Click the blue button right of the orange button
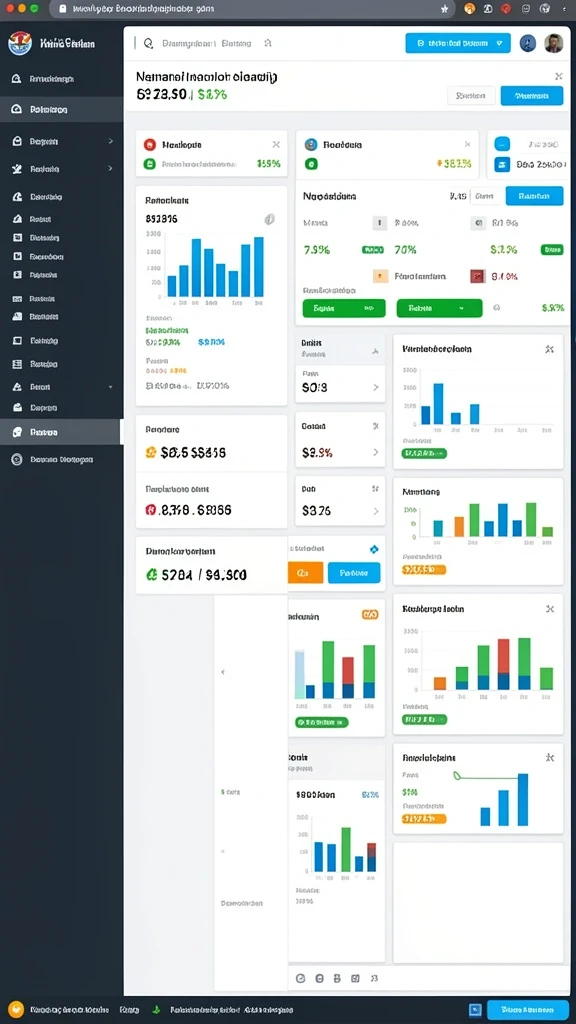Screen dimensions: 576x1024 [354, 573]
